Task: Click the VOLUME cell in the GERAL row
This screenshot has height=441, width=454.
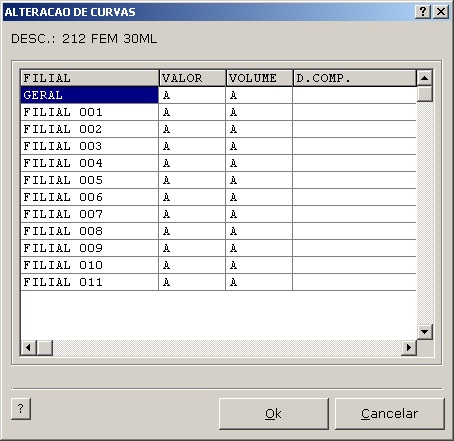Action: (259, 95)
